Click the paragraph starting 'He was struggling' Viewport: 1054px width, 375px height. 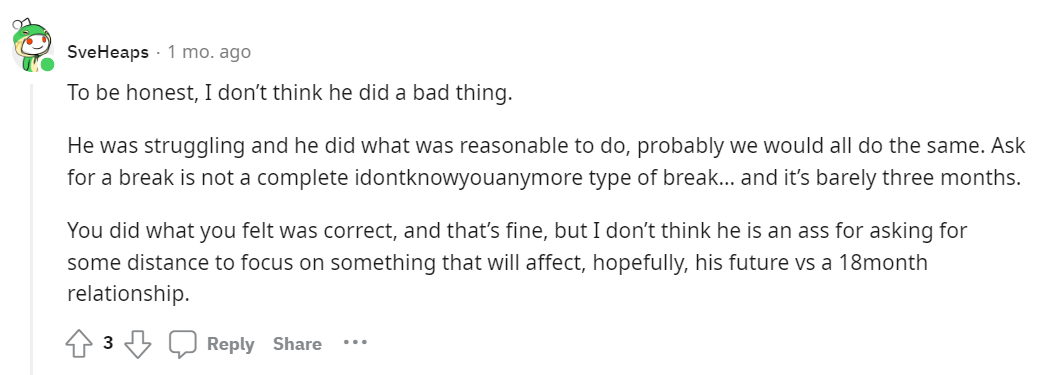(546, 162)
